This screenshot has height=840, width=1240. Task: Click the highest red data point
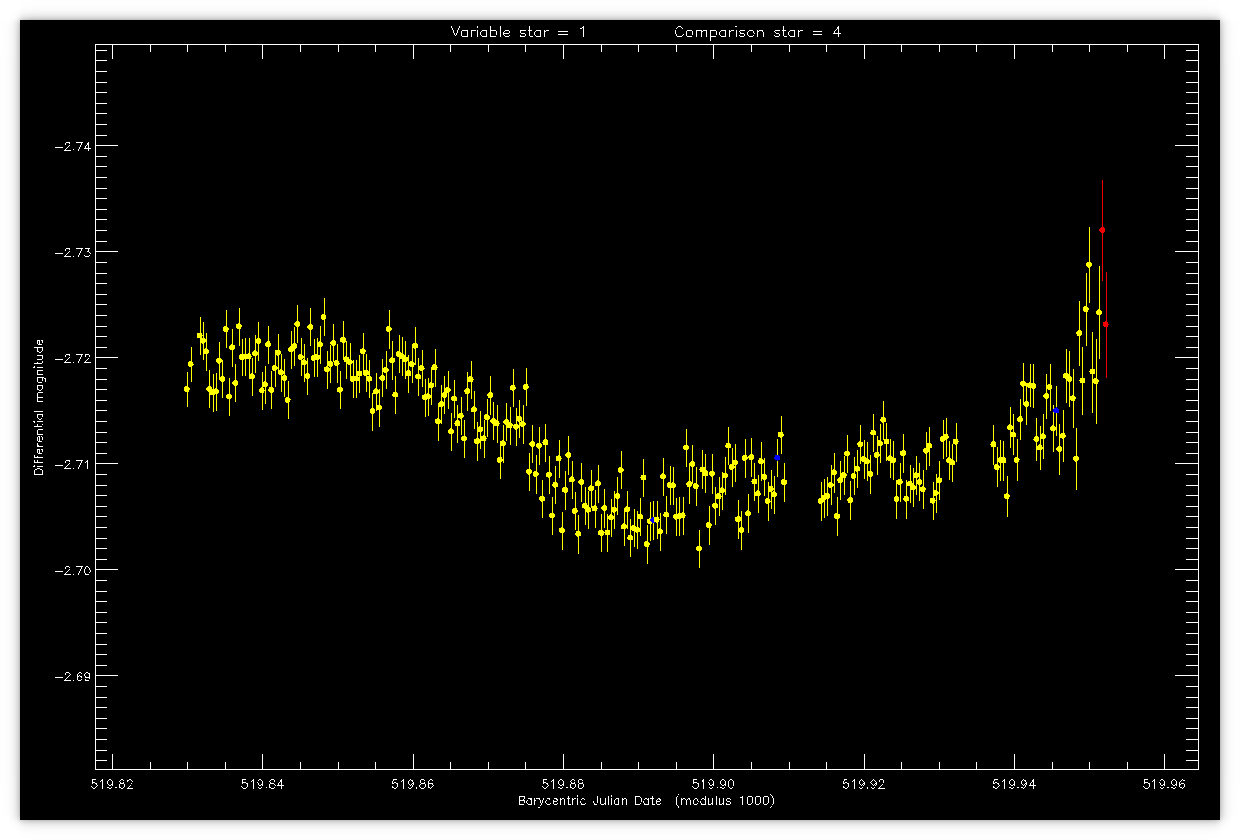point(1102,230)
